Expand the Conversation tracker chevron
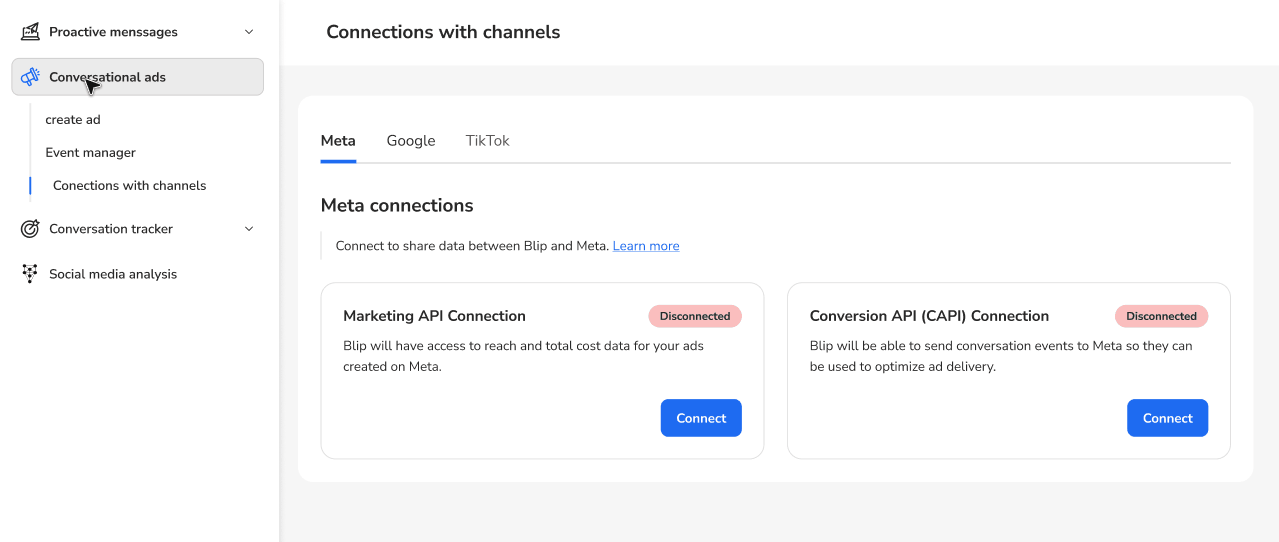 coord(249,229)
